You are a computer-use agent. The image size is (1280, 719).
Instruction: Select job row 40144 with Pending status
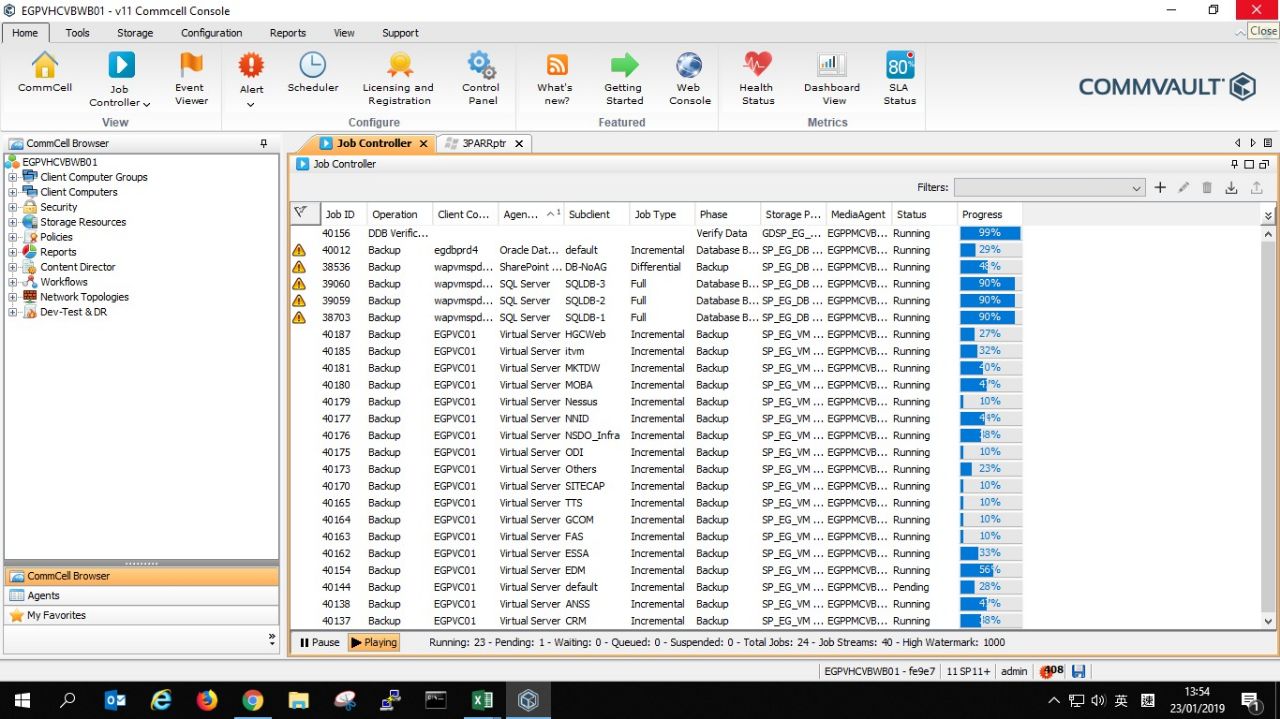coord(655,587)
